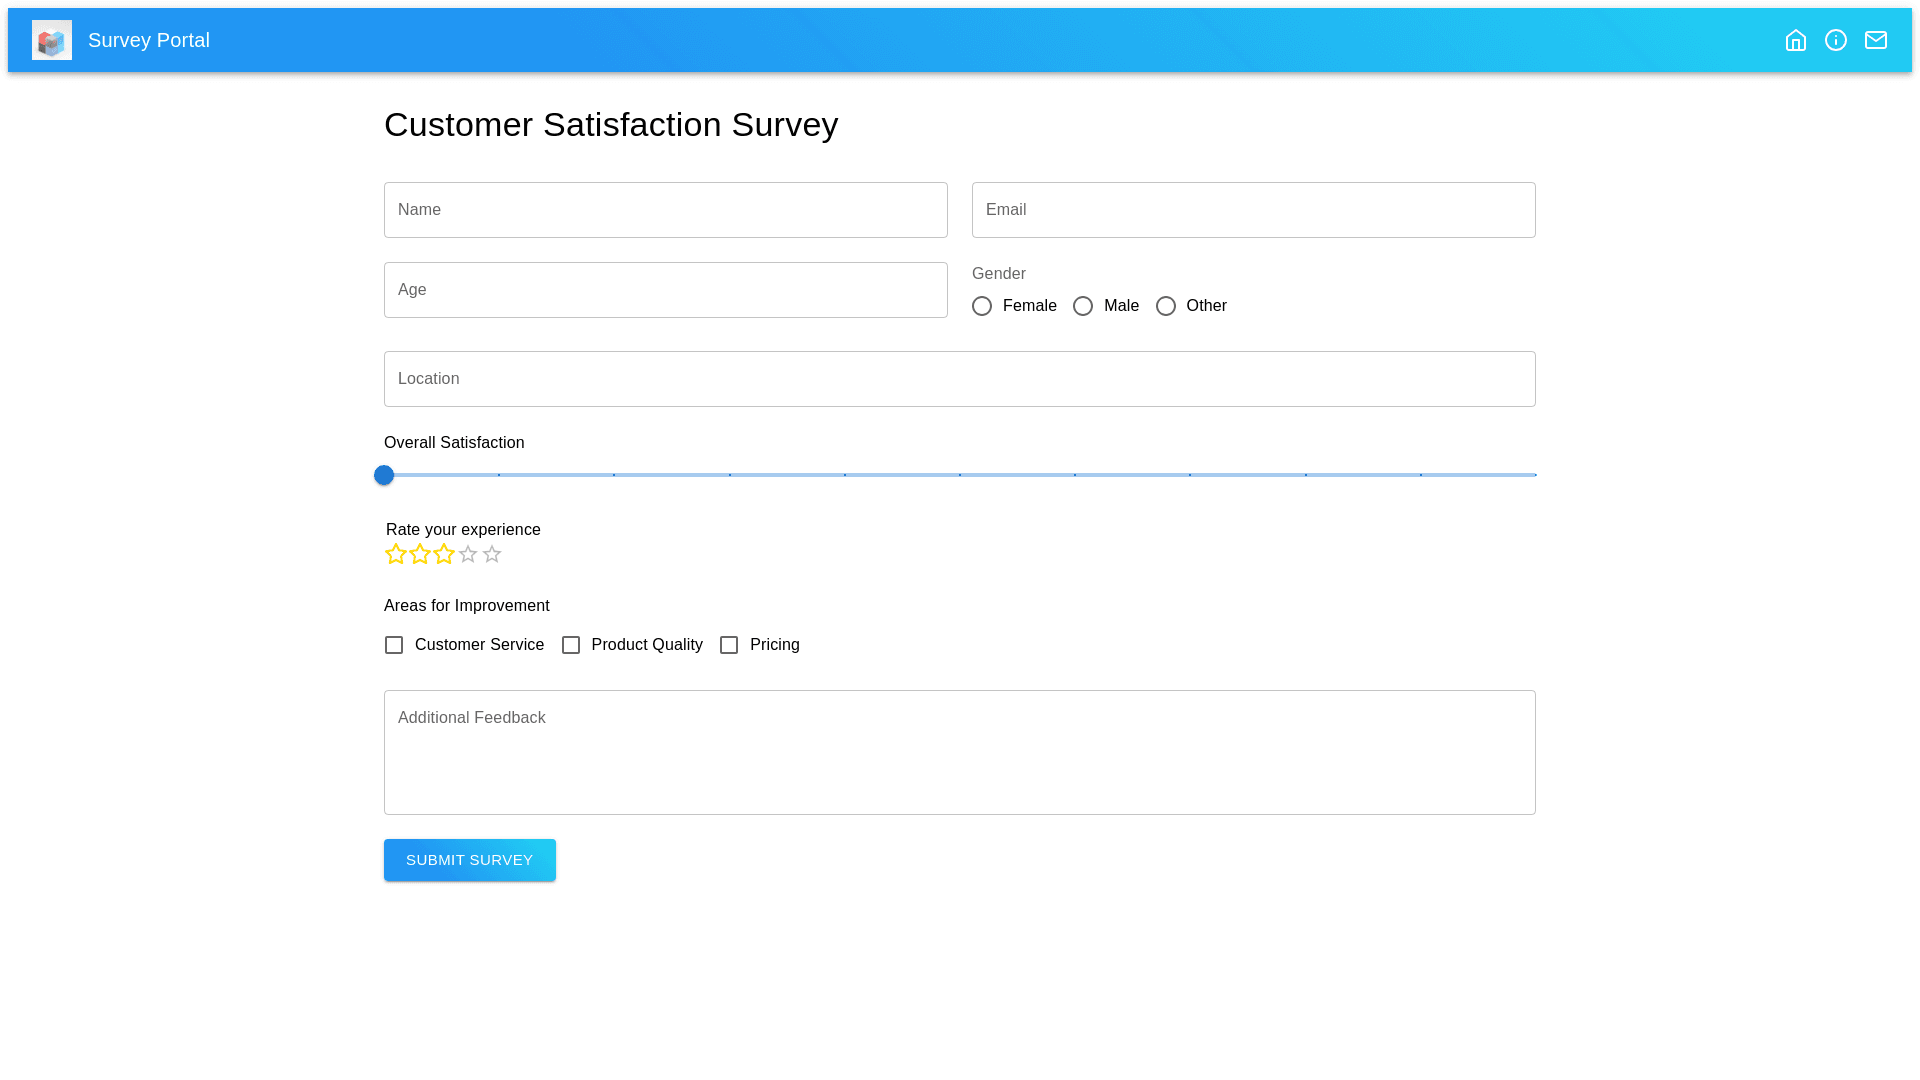Select the second rating star
Screen dimensions: 1920x1080
tap(420, 554)
